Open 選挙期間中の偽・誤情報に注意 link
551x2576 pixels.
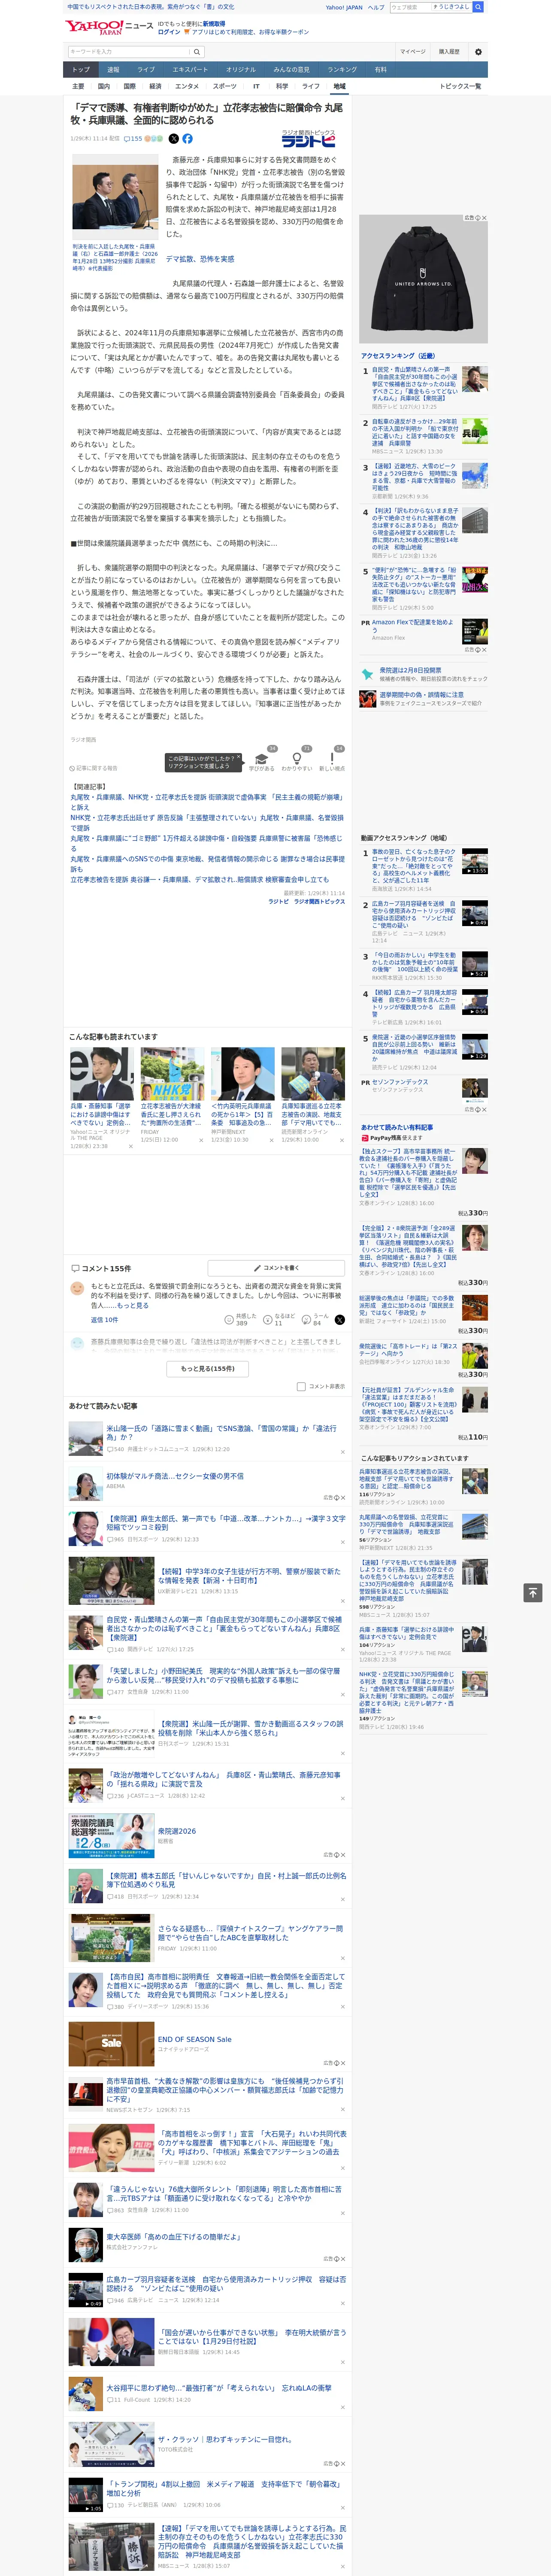pos(421,695)
